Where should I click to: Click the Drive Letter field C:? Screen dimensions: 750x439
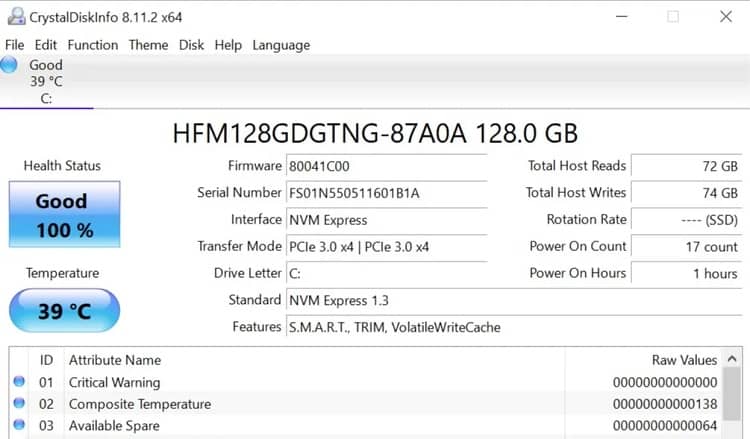(x=386, y=273)
